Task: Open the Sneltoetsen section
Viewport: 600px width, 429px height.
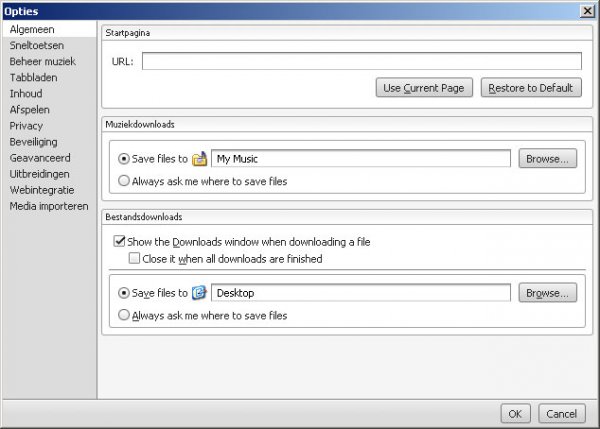Action: click(35, 45)
